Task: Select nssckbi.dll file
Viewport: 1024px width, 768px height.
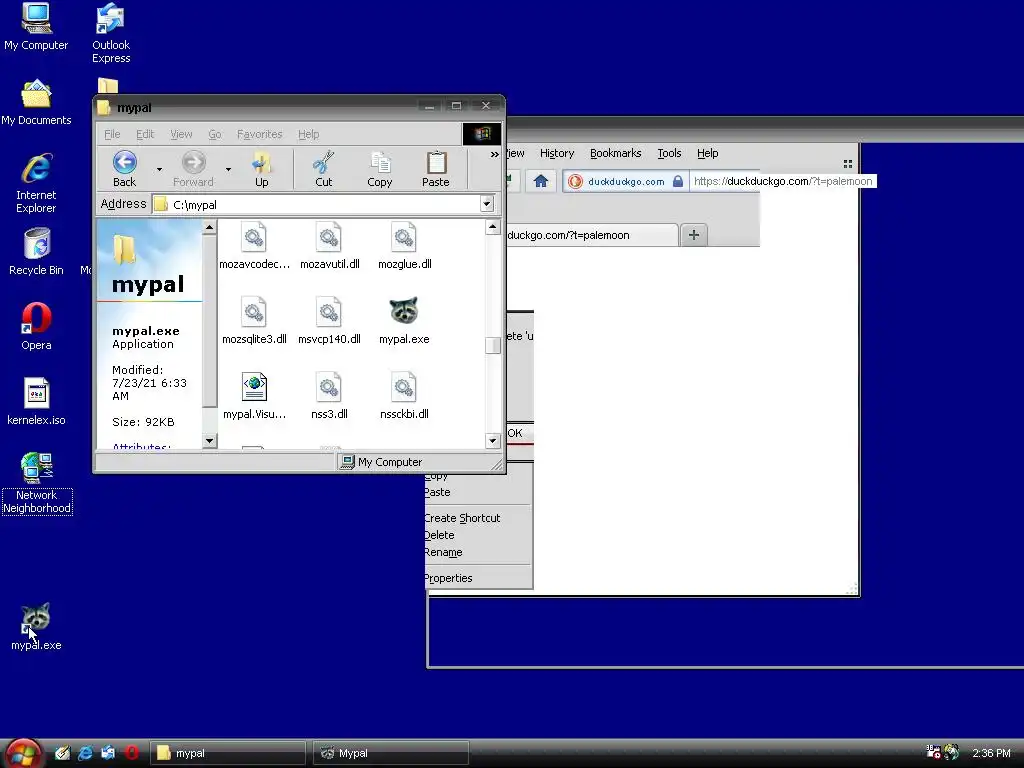Action: 404,395
